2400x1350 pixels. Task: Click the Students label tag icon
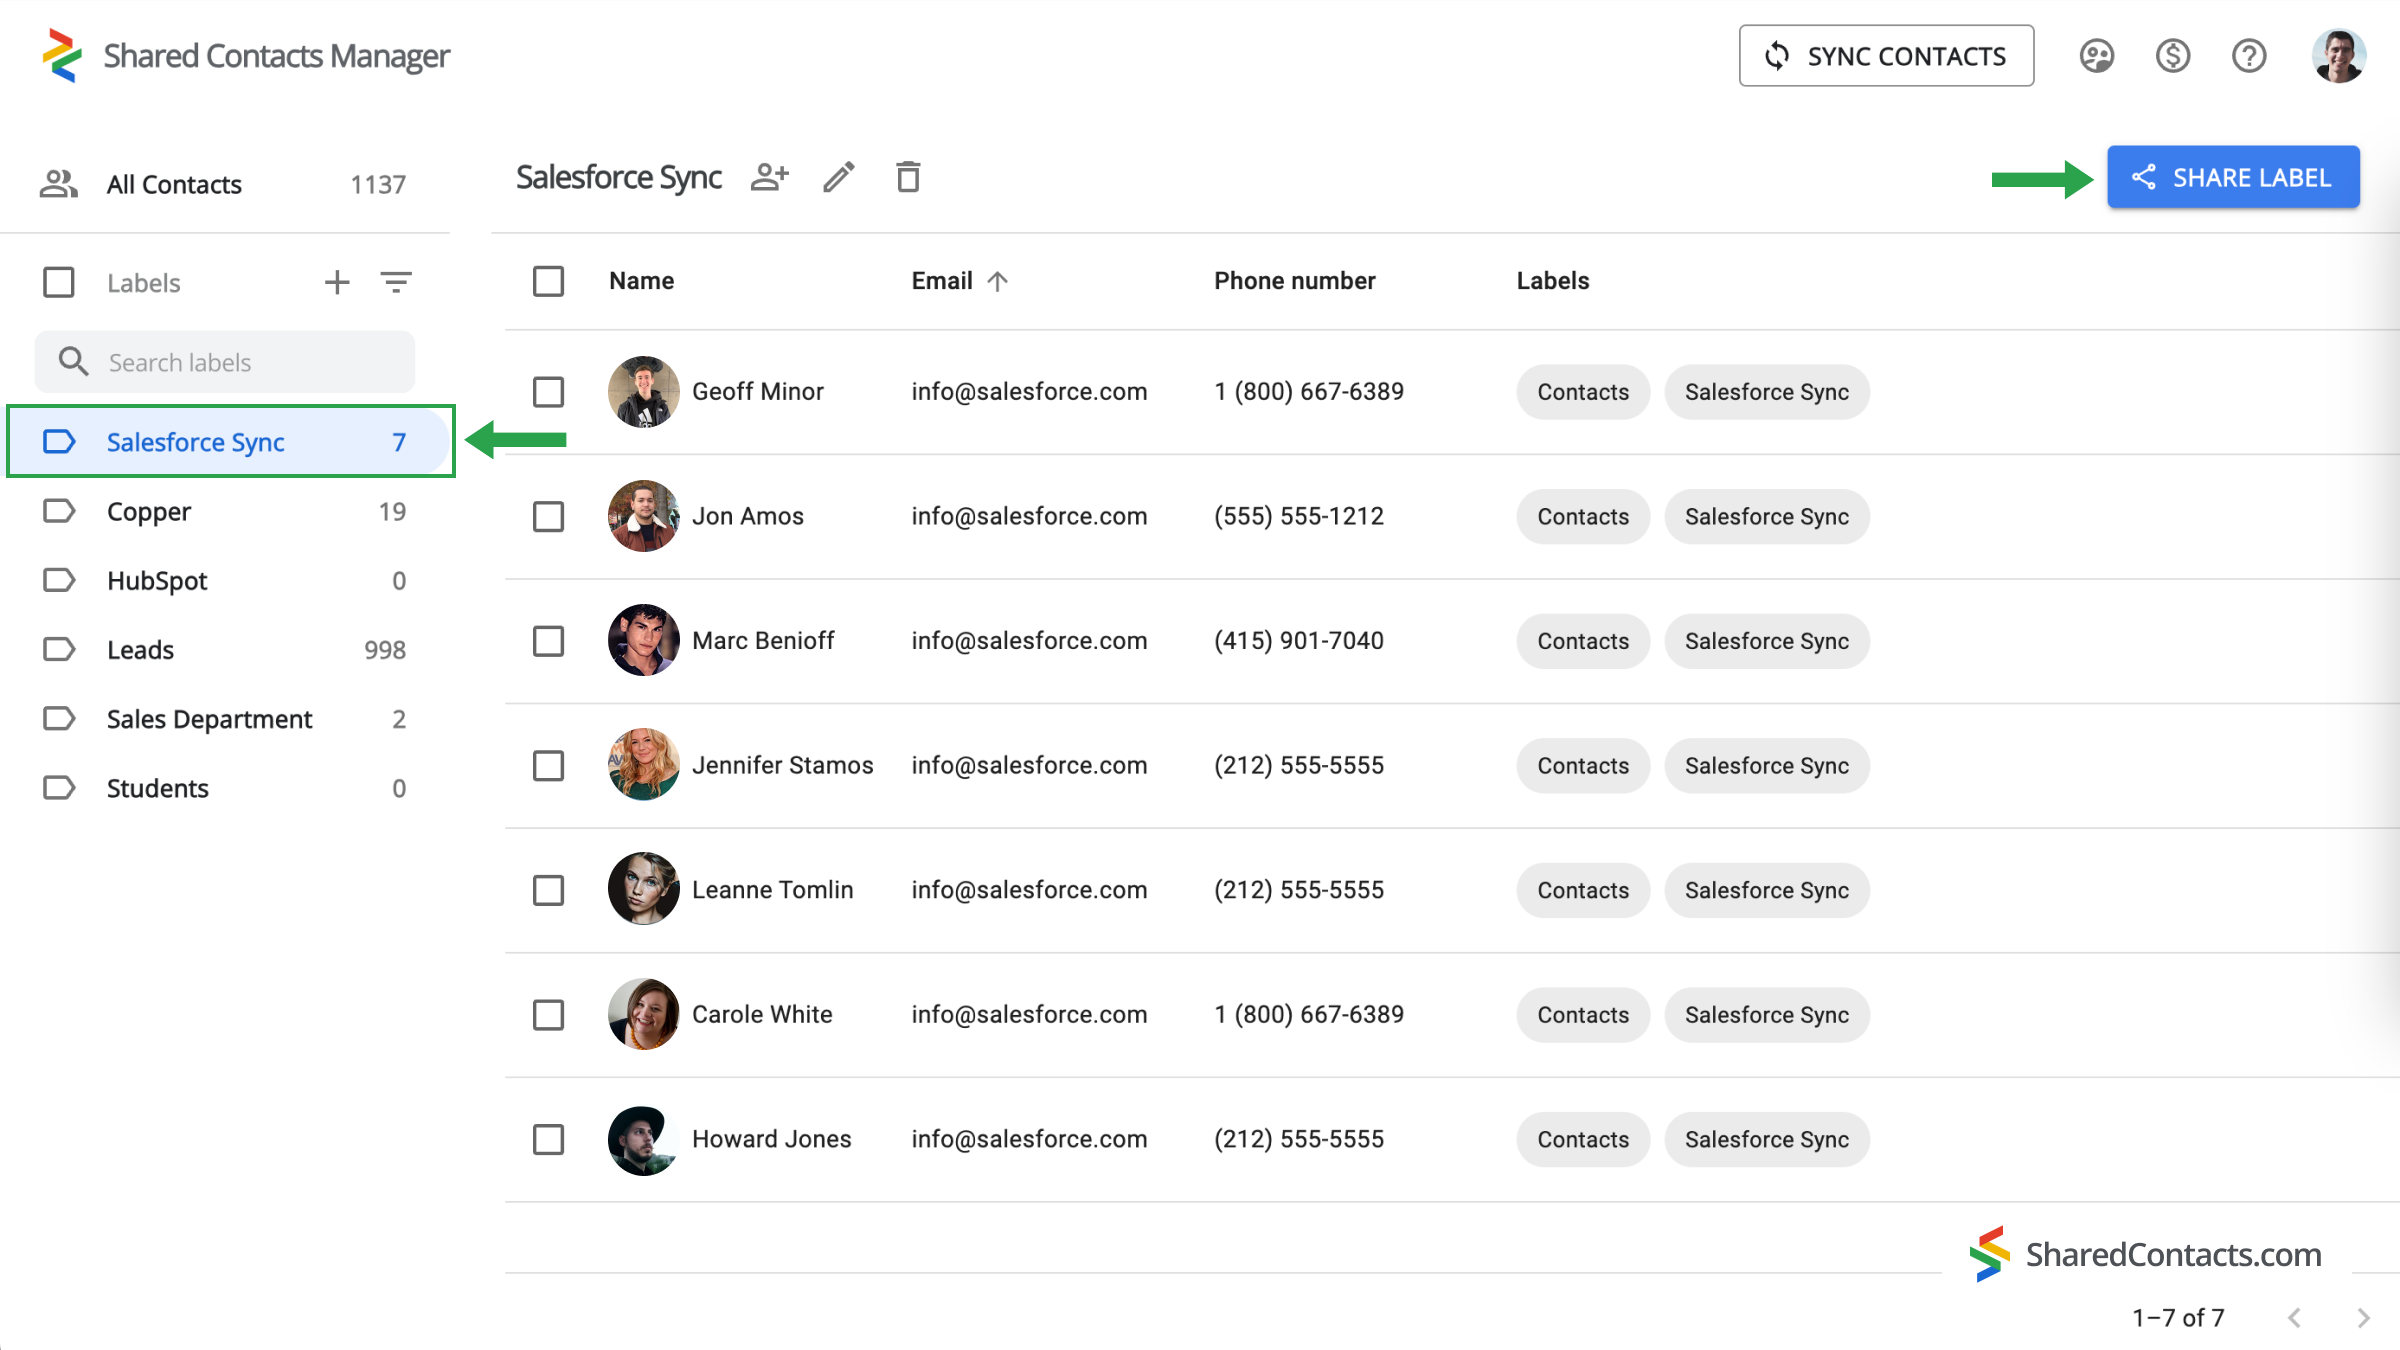pos(59,787)
